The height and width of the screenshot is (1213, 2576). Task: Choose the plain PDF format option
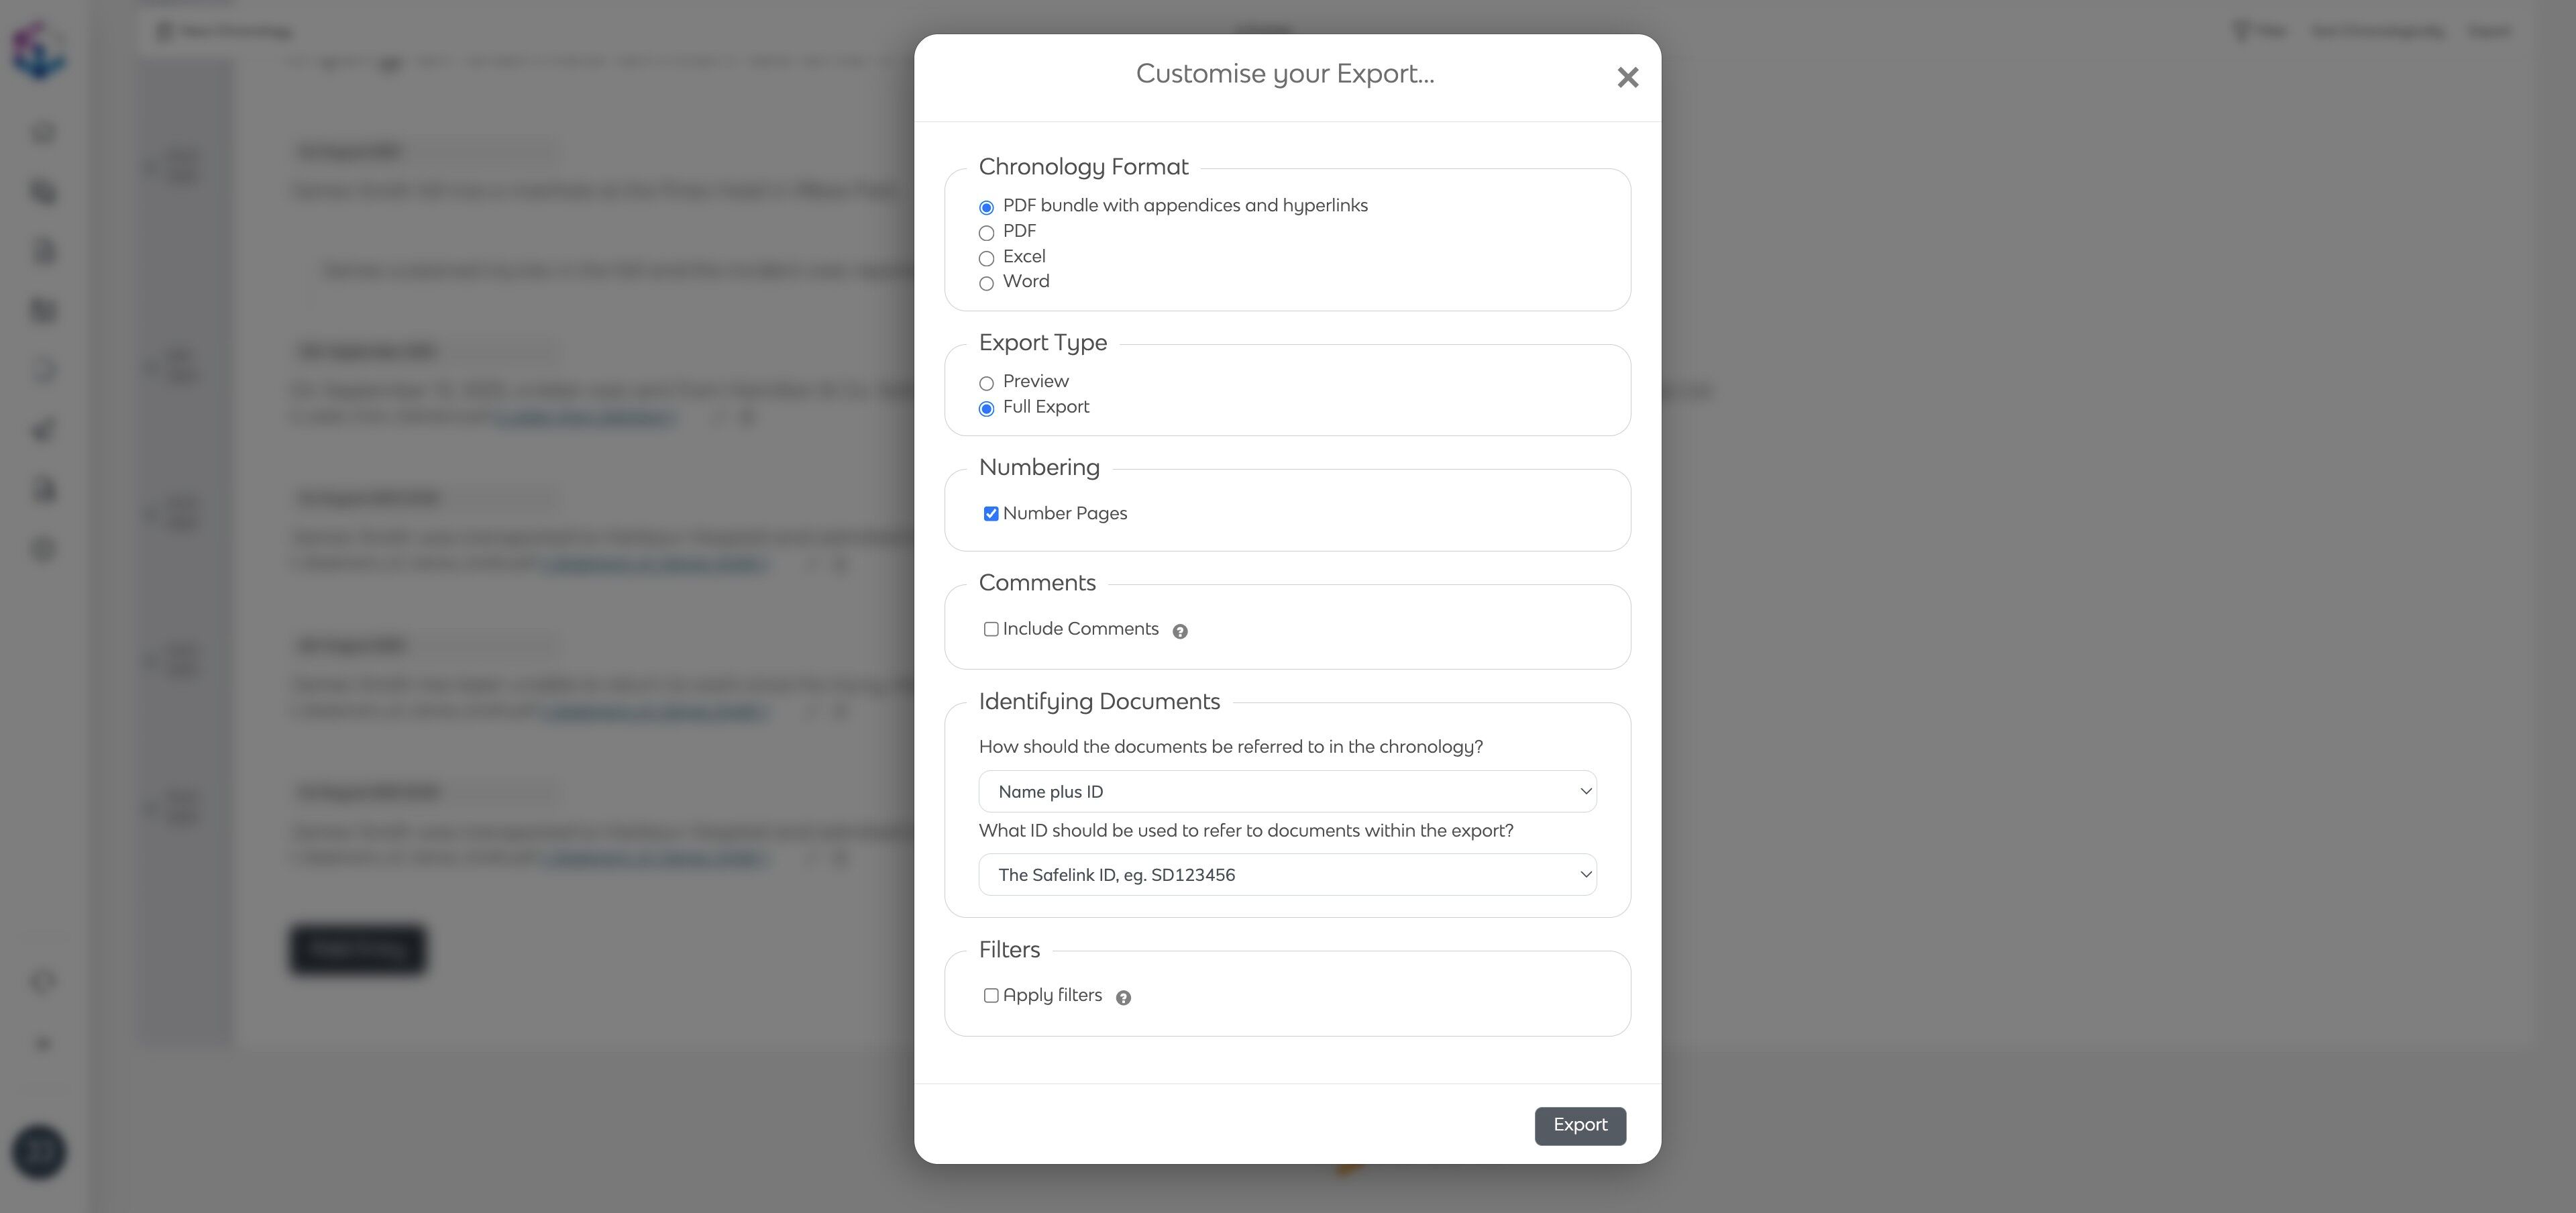tap(986, 233)
